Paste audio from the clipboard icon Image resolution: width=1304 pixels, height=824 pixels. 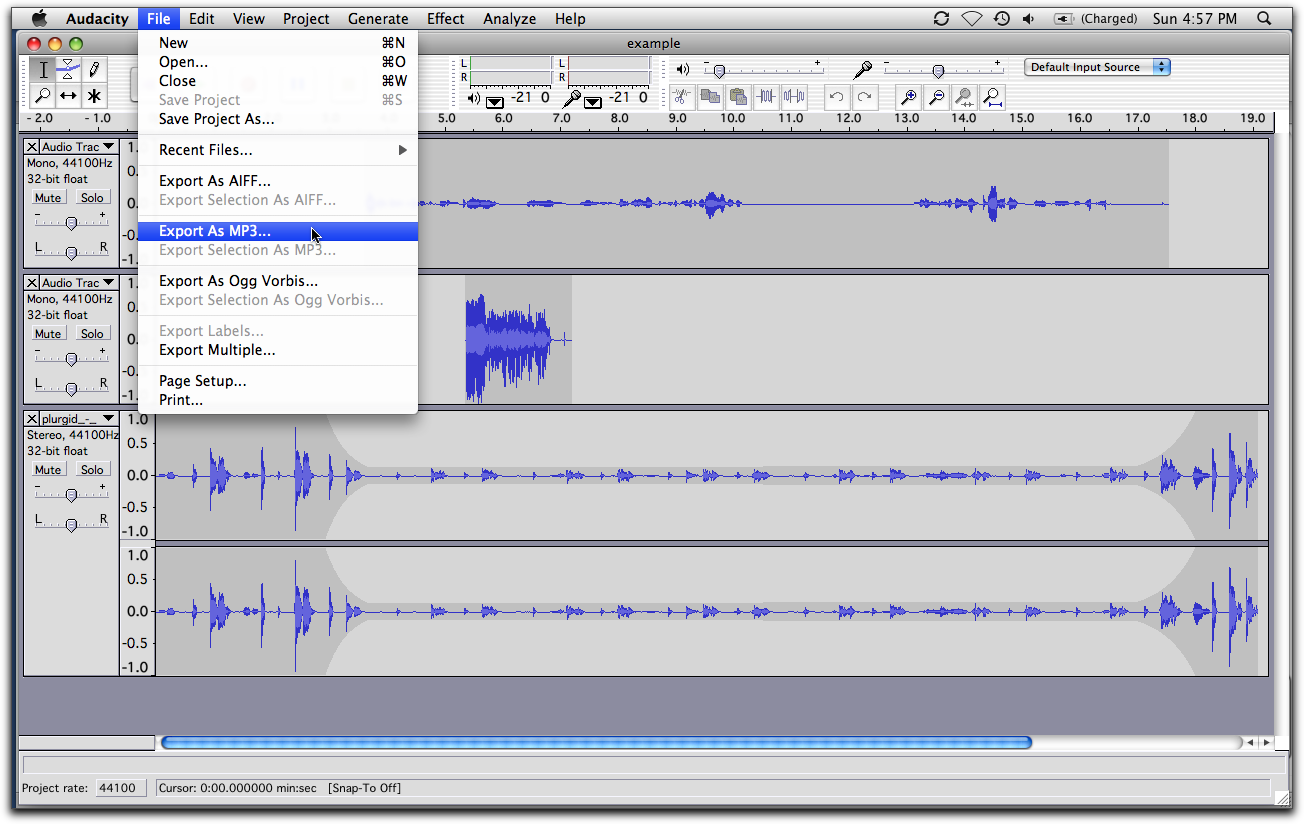(738, 96)
